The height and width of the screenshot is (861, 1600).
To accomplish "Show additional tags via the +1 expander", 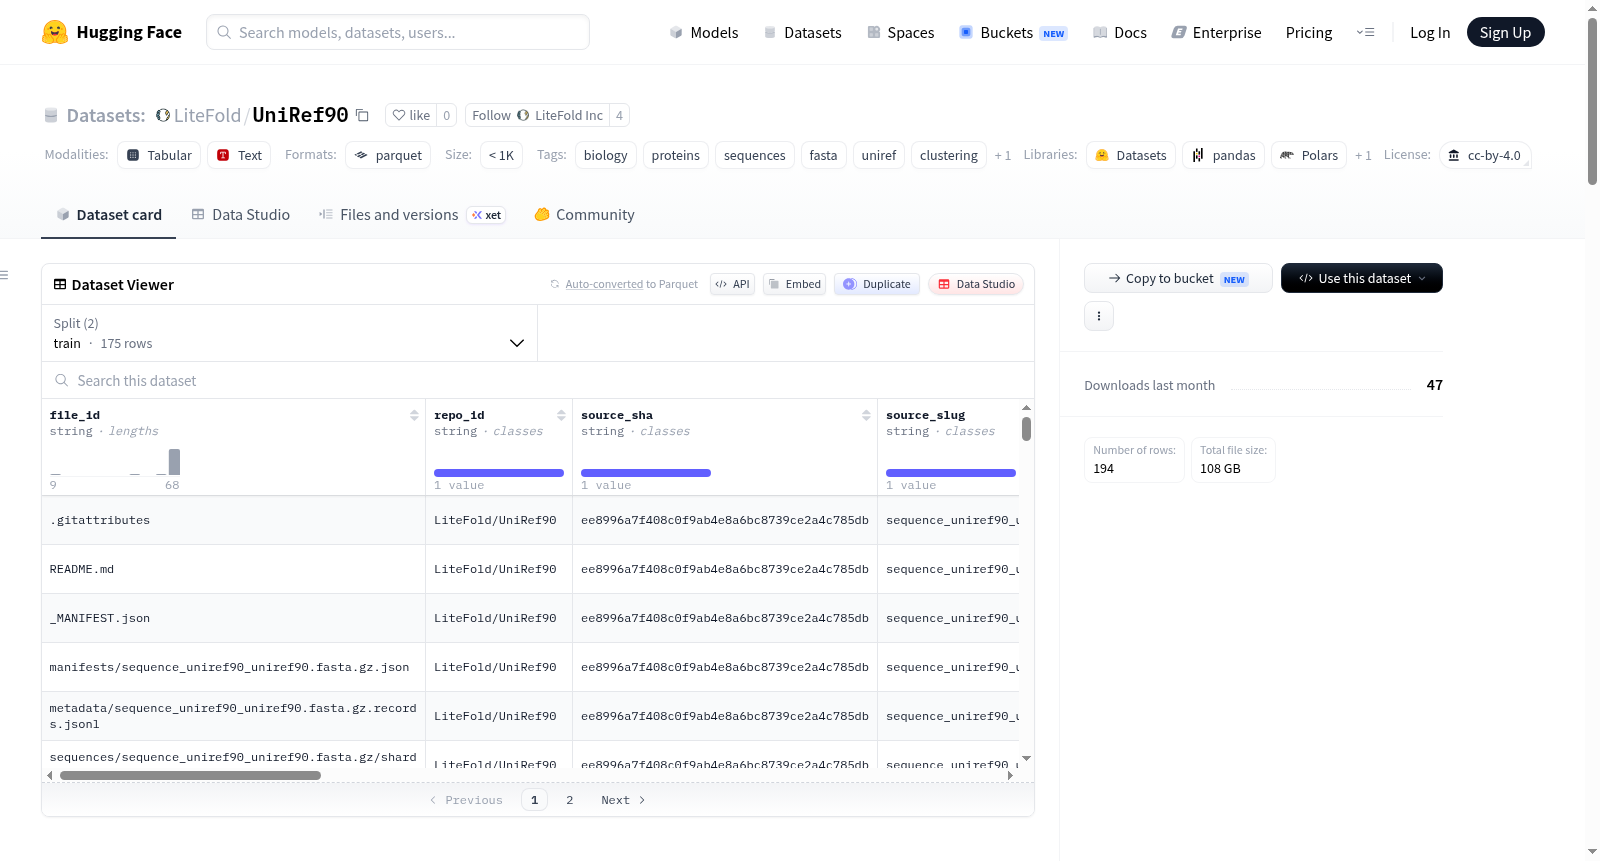I will tap(1002, 155).
